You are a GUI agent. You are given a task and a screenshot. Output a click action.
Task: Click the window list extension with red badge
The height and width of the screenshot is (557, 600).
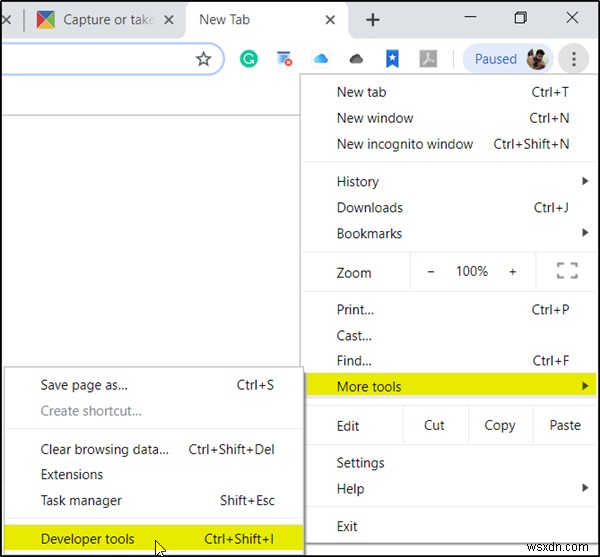pos(284,59)
